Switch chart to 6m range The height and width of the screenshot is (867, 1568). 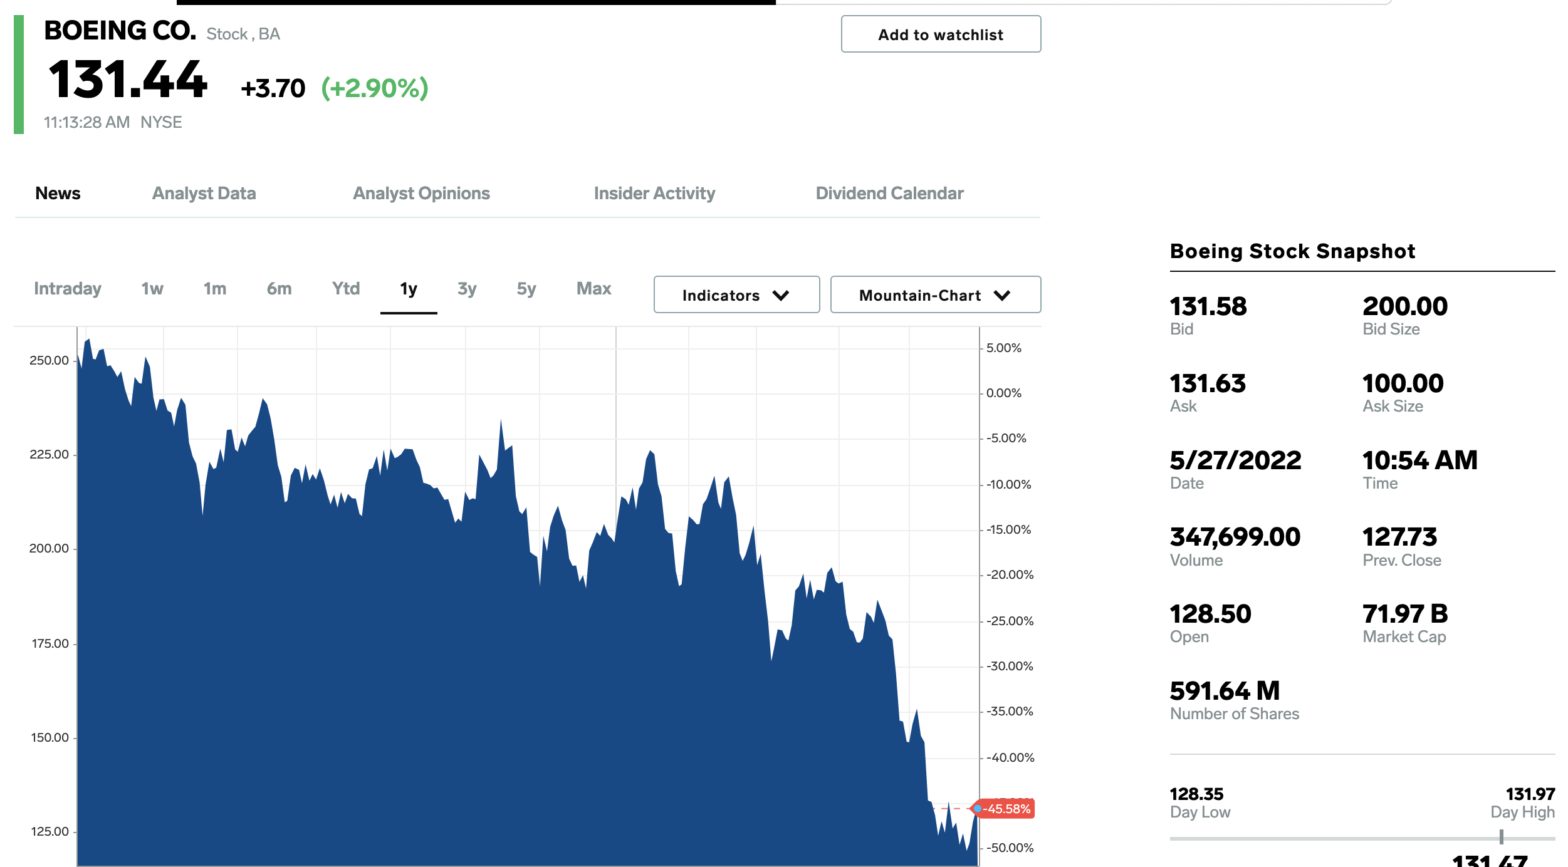(279, 289)
